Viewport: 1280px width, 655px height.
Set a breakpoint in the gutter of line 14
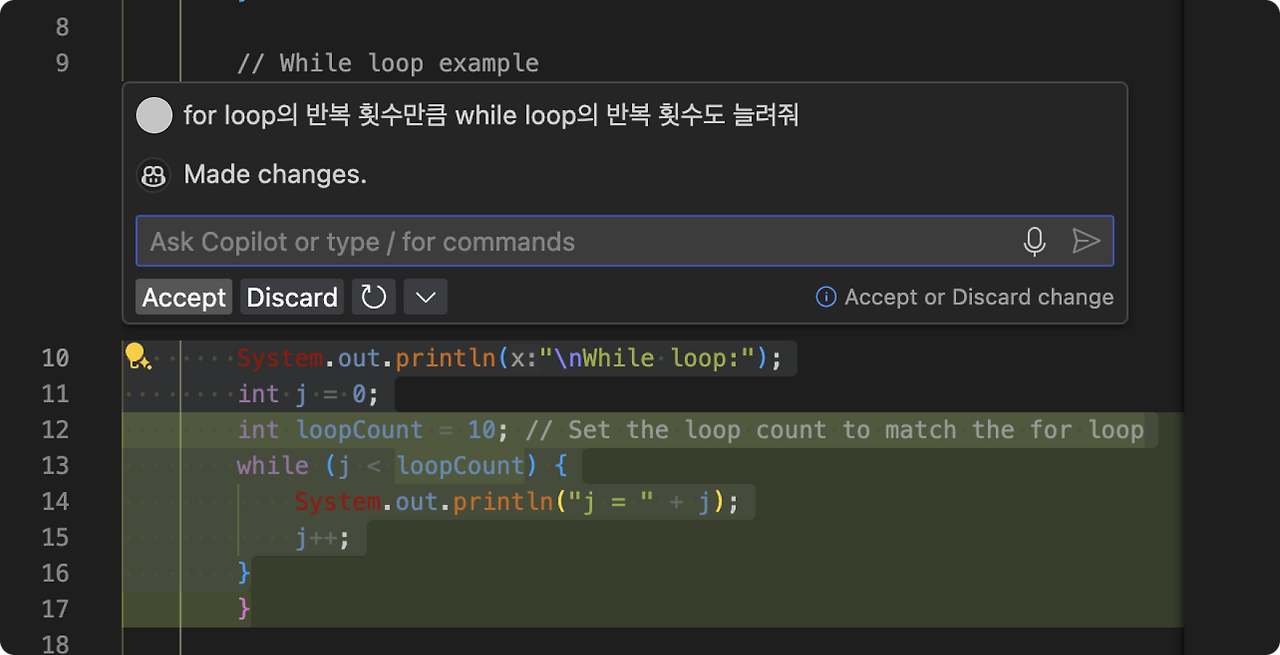click(x=100, y=501)
